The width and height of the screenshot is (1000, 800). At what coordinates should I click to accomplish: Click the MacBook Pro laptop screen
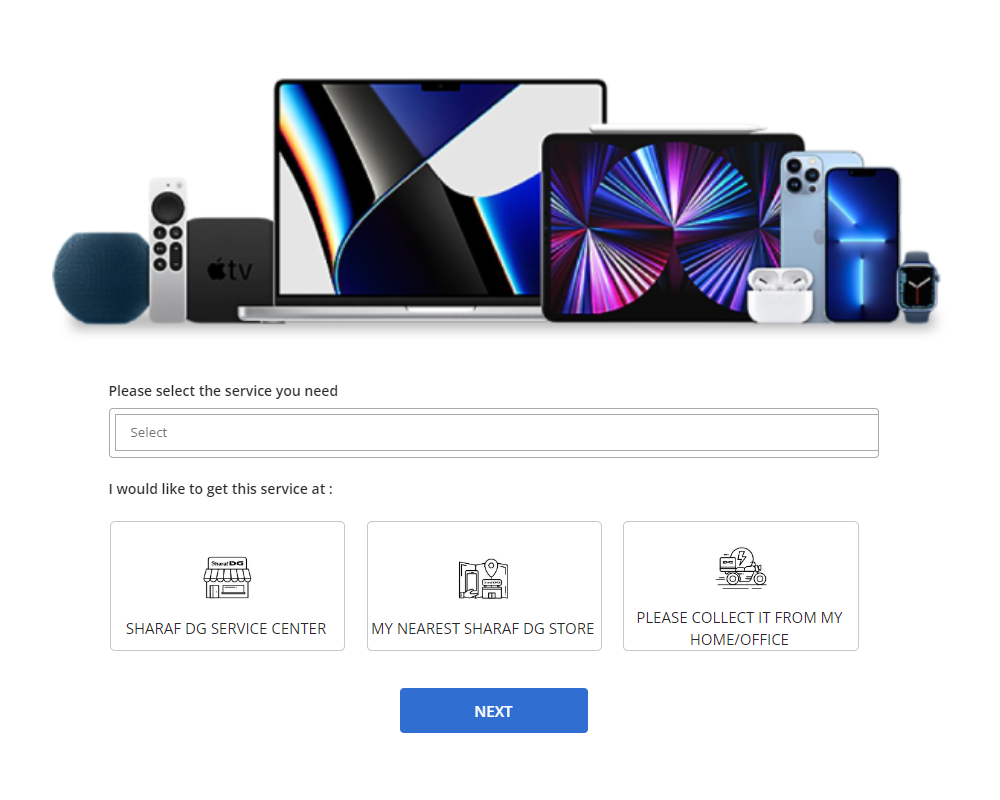coord(440,188)
